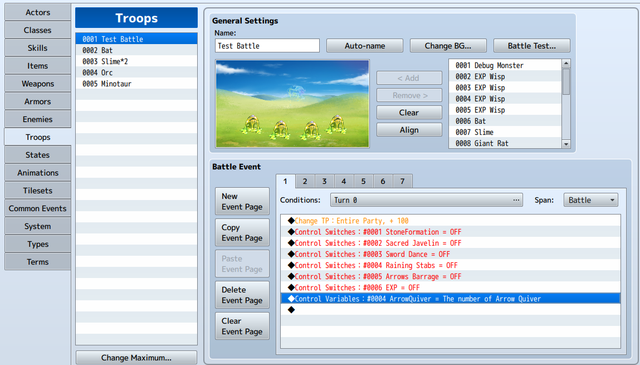Viewport: 640px width, 365px height.
Task: Select 0002 EXP Wisp in enemy list
Action: [x=505, y=76]
